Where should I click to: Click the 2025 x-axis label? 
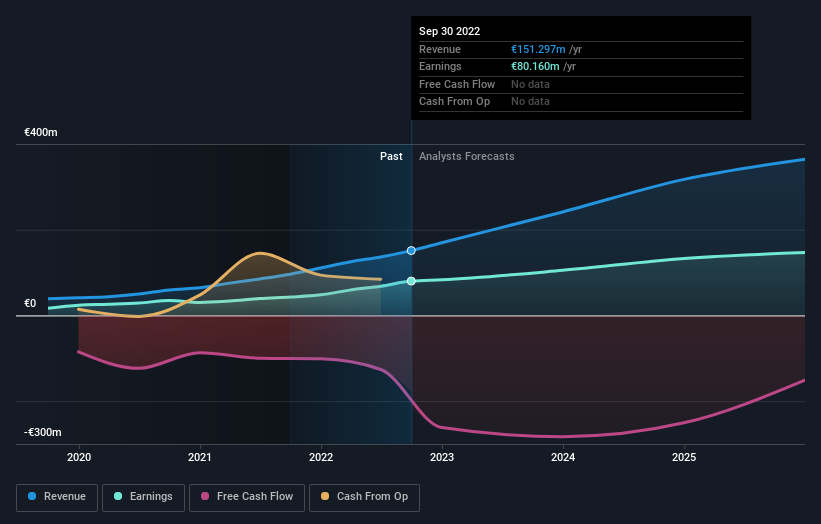coord(684,457)
